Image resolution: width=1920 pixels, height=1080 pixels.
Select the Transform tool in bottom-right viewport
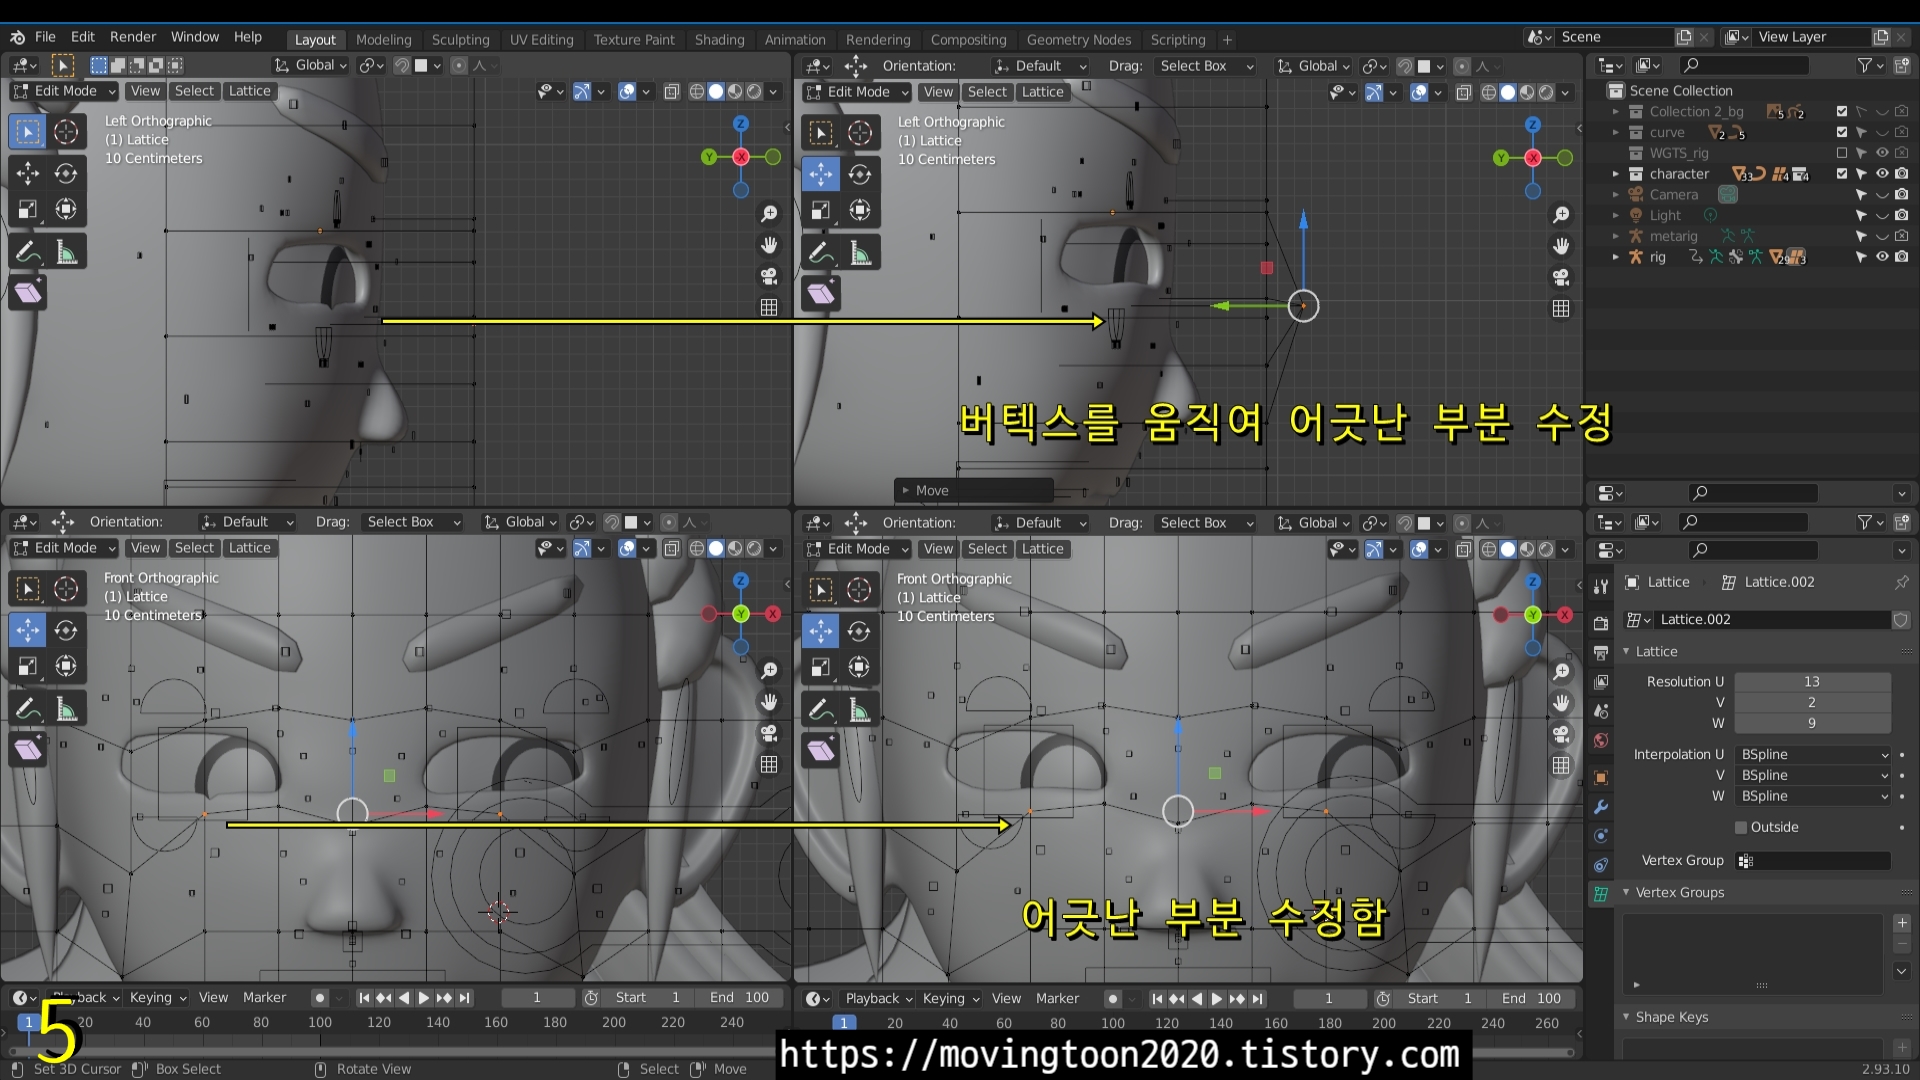coord(859,667)
